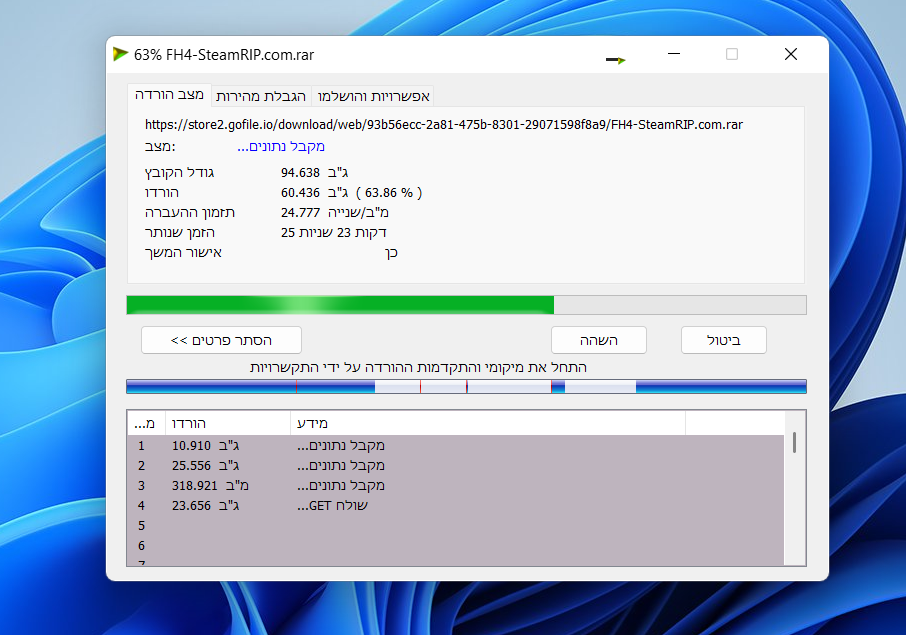Image resolution: width=906 pixels, height=635 pixels.
Task: Select connection row with 10.910 downloaded
Action: [455, 445]
